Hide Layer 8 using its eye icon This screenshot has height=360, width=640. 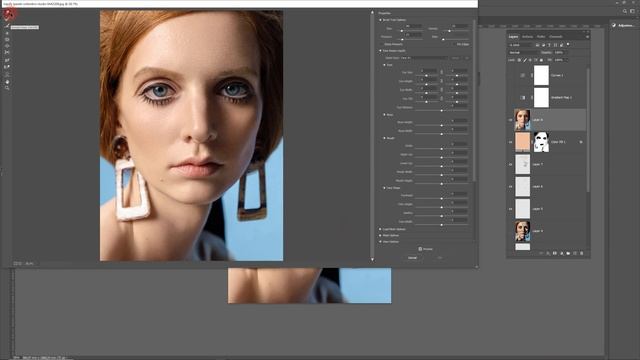pyautogui.click(x=511, y=120)
